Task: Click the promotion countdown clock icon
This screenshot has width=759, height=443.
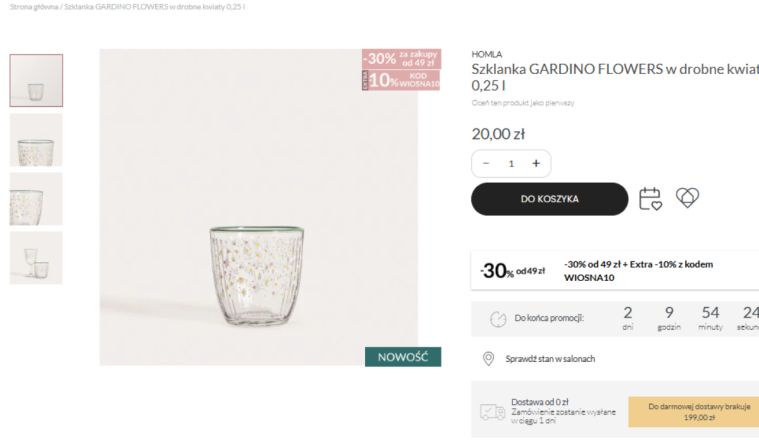Action: click(497, 318)
